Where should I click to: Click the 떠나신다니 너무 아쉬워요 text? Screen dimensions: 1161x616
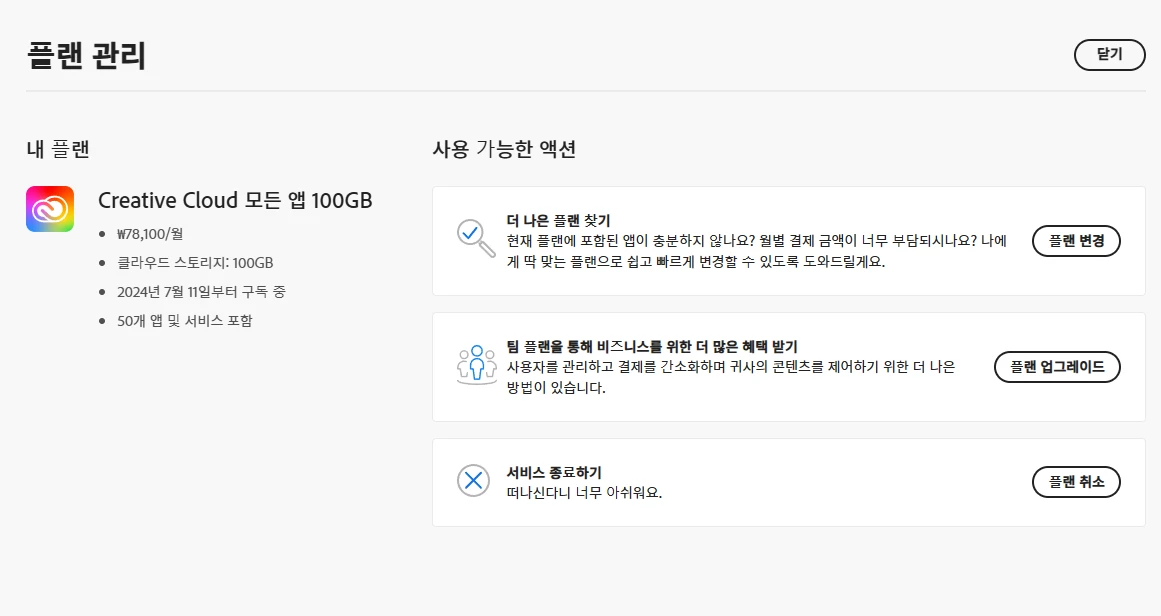coord(584,492)
